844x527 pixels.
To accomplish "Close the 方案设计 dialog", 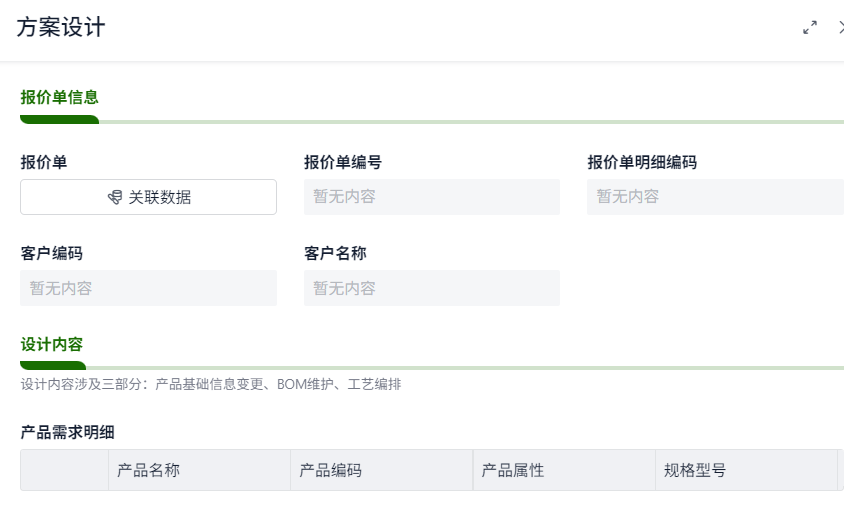I will pyautogui.click(x=841, y=28).
